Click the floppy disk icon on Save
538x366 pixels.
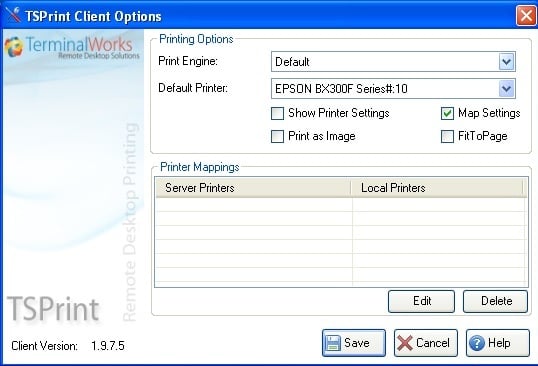pyautogui.click(x=333, y=343)
